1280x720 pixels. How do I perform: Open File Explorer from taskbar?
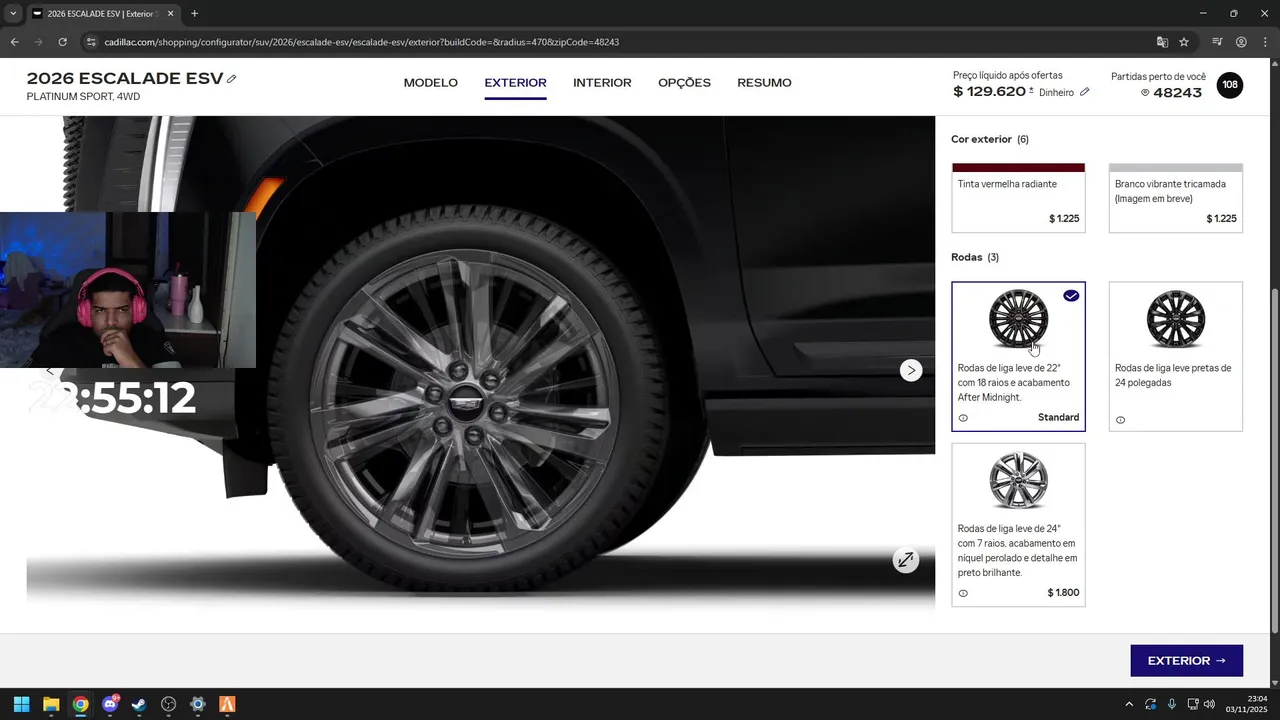51,704
